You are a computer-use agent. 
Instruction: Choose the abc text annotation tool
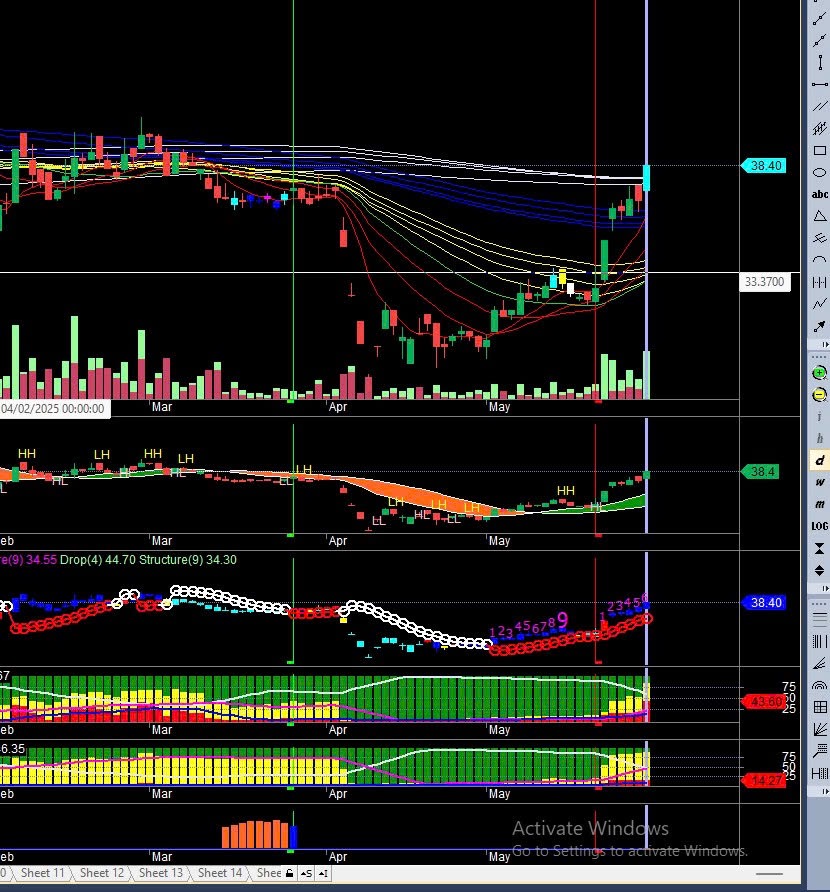click(820, 194)
